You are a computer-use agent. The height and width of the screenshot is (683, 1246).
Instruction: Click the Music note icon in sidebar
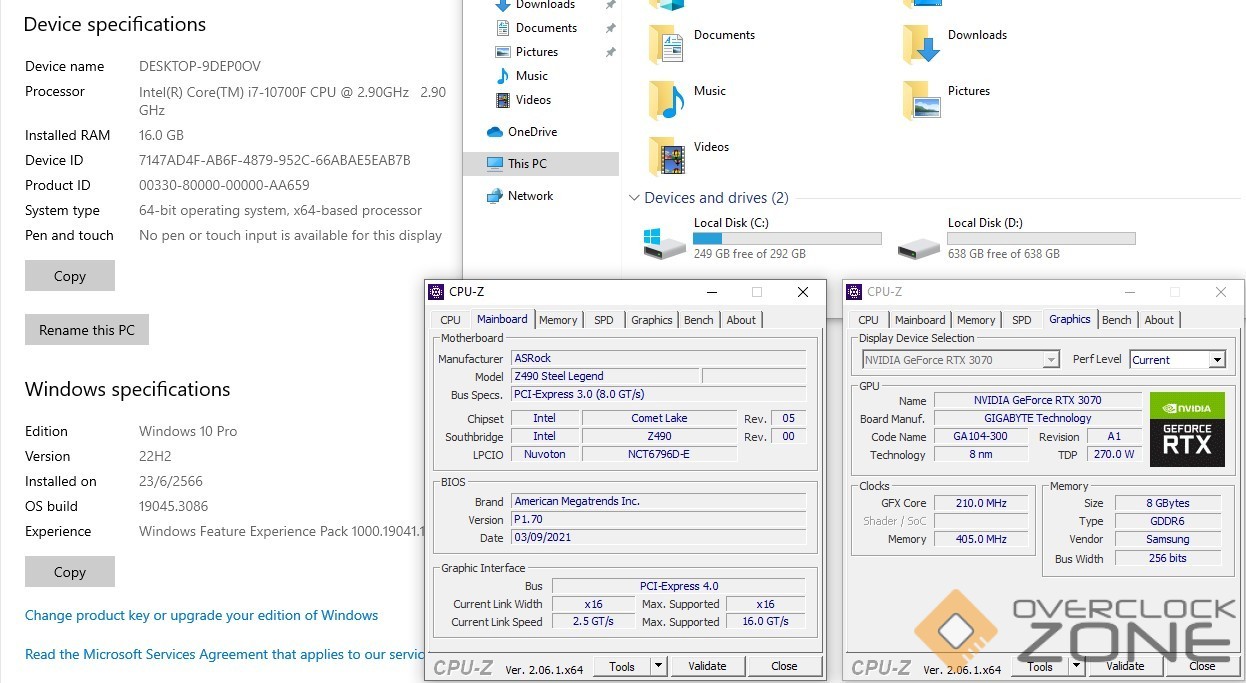pos(503,76)
